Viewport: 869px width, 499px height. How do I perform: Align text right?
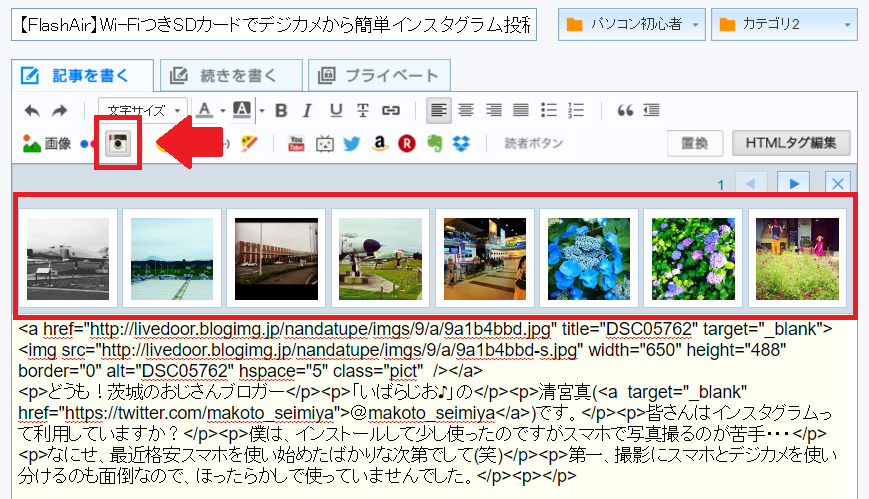coord(493,110)
